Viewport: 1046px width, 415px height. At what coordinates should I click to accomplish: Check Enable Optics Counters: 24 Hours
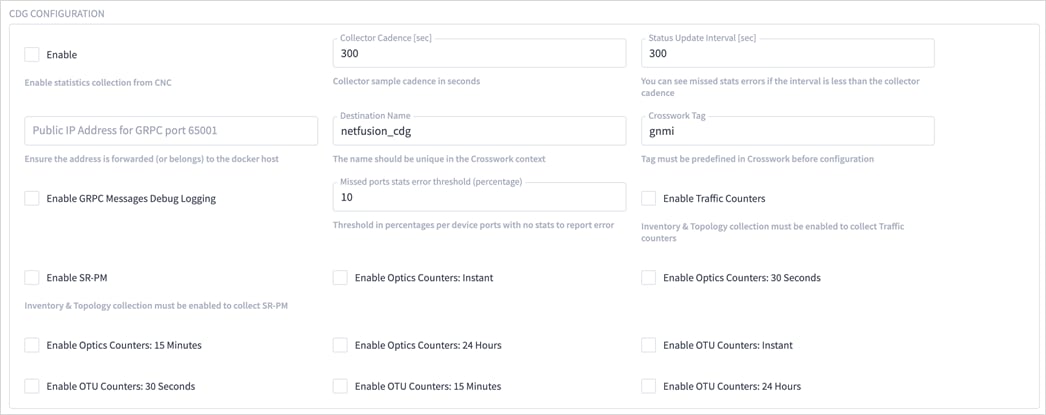pos(340,345)
